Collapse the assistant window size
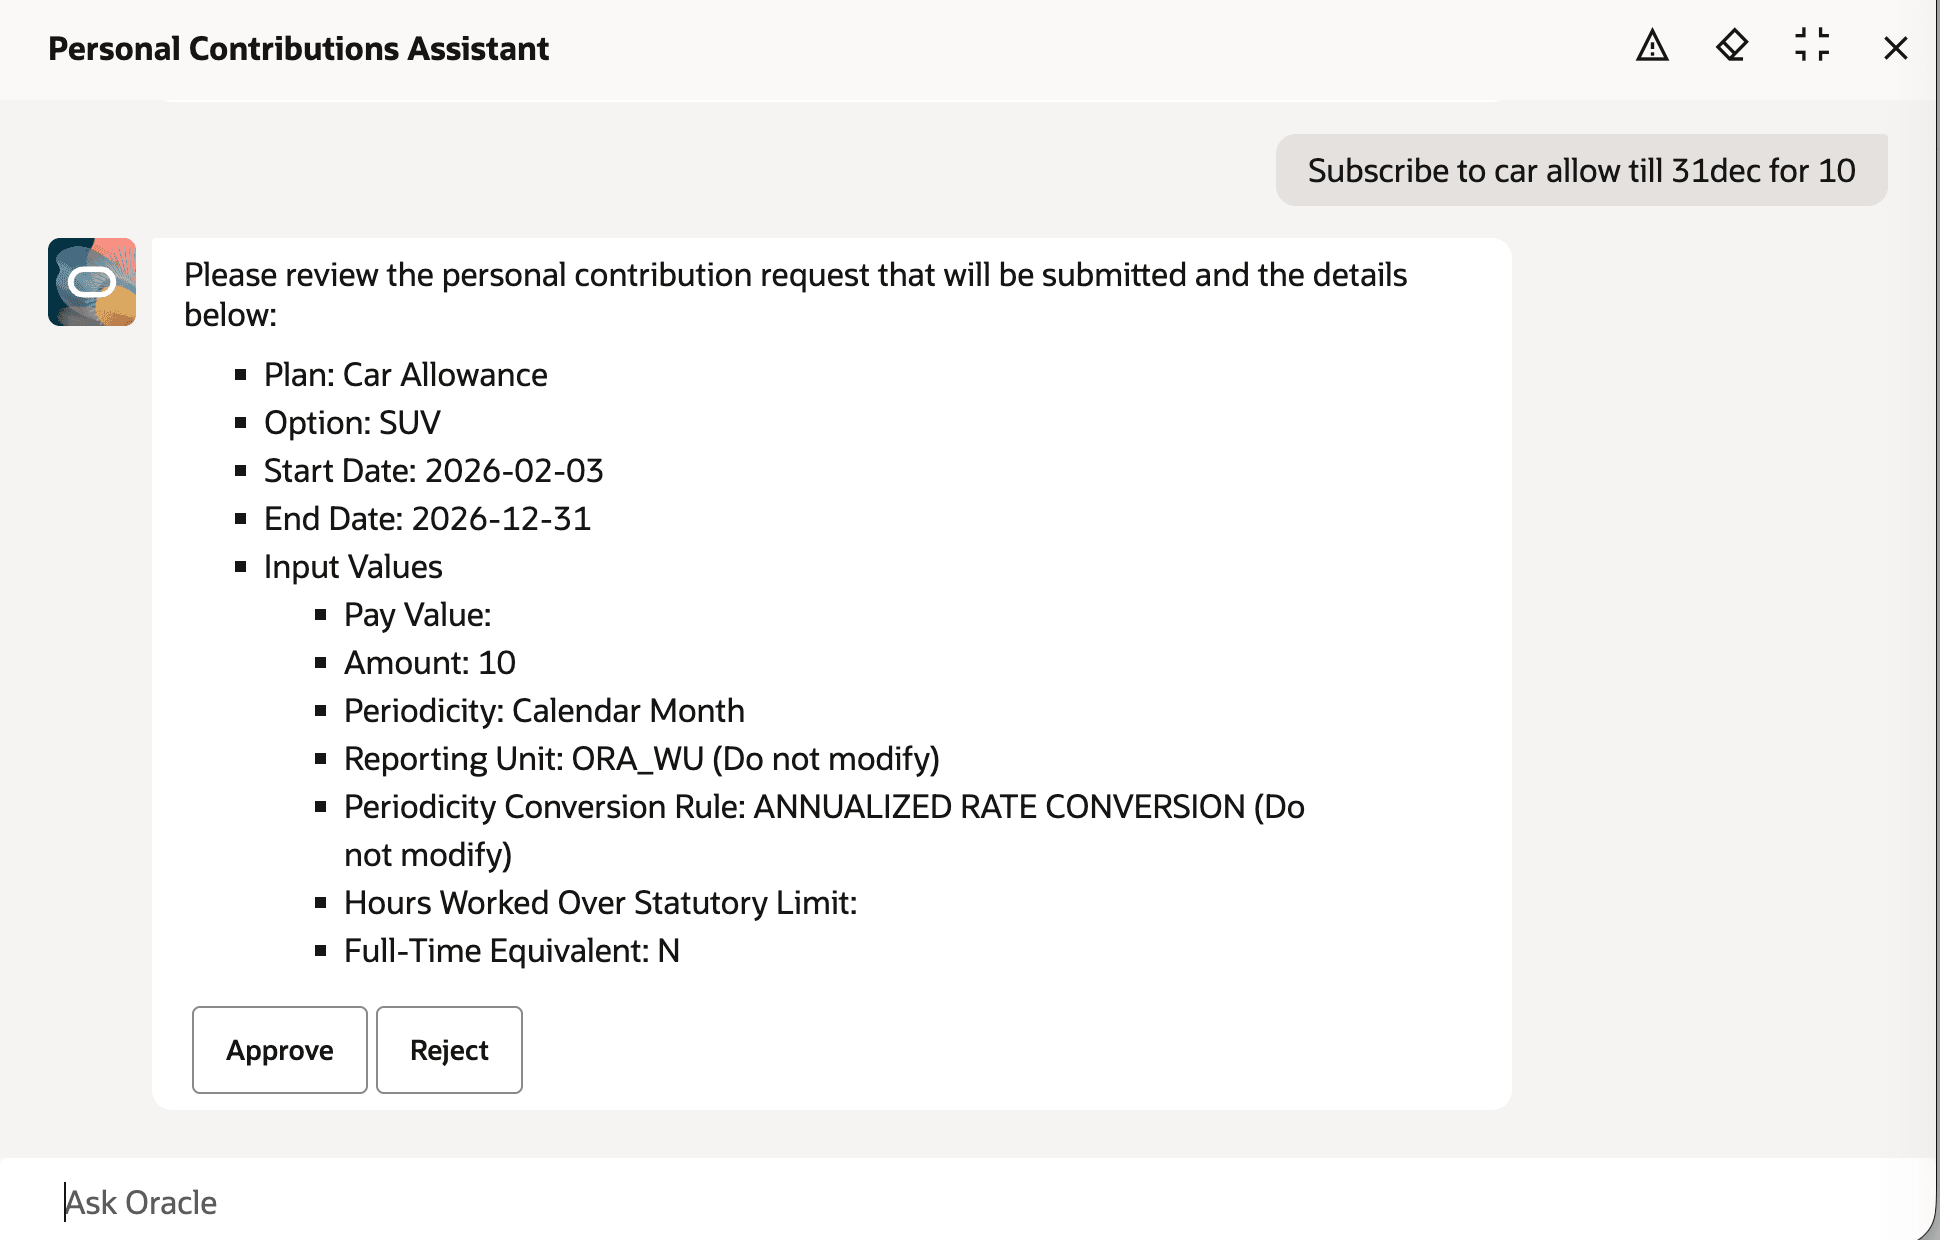This screenshot has height=1240, width=1940. tap(1814, 47)
